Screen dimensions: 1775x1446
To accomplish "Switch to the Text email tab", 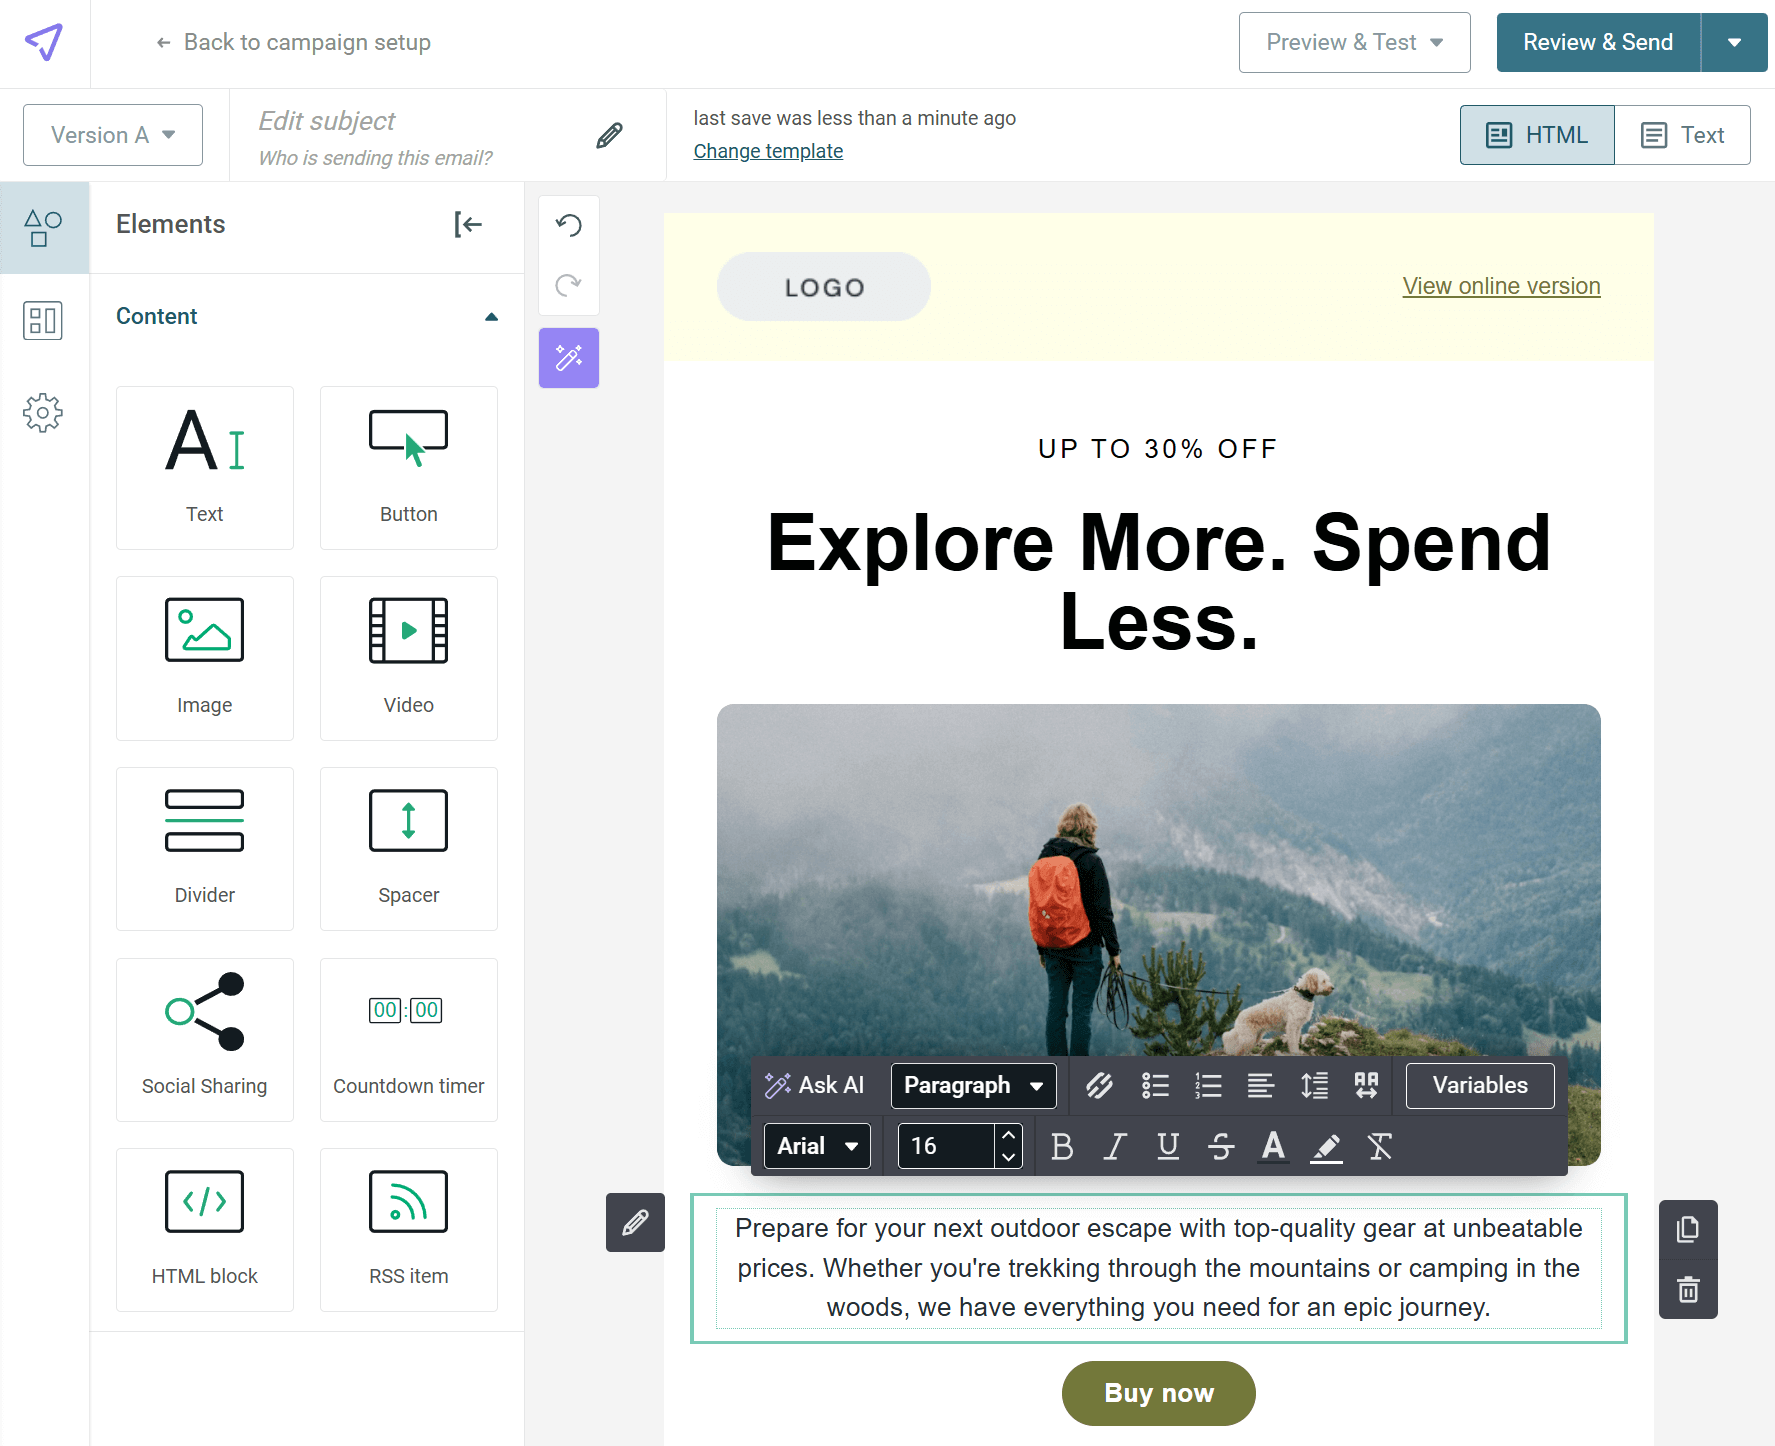I will pyautogui.click(x=1683, y=134).
